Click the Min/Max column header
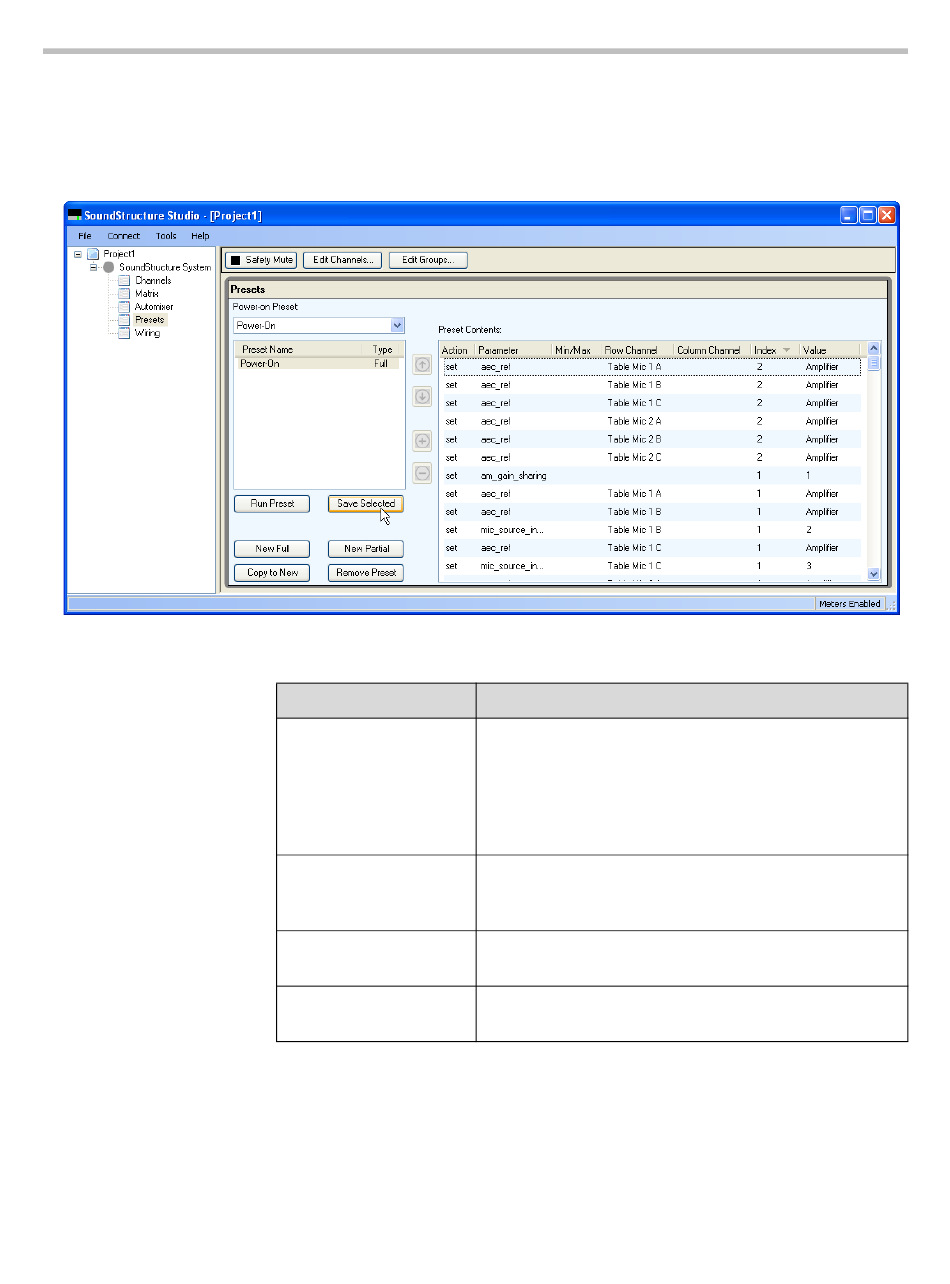Image resolution: width=950 pixels, height=1284 pixels. coord(576,350)
